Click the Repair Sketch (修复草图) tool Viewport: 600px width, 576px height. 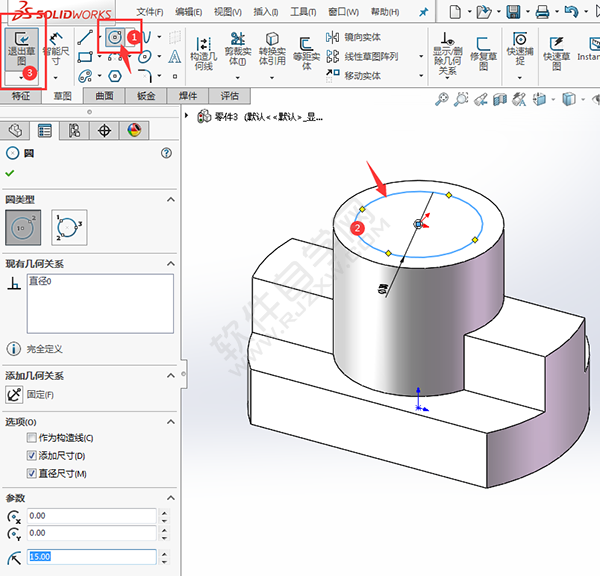483,54
